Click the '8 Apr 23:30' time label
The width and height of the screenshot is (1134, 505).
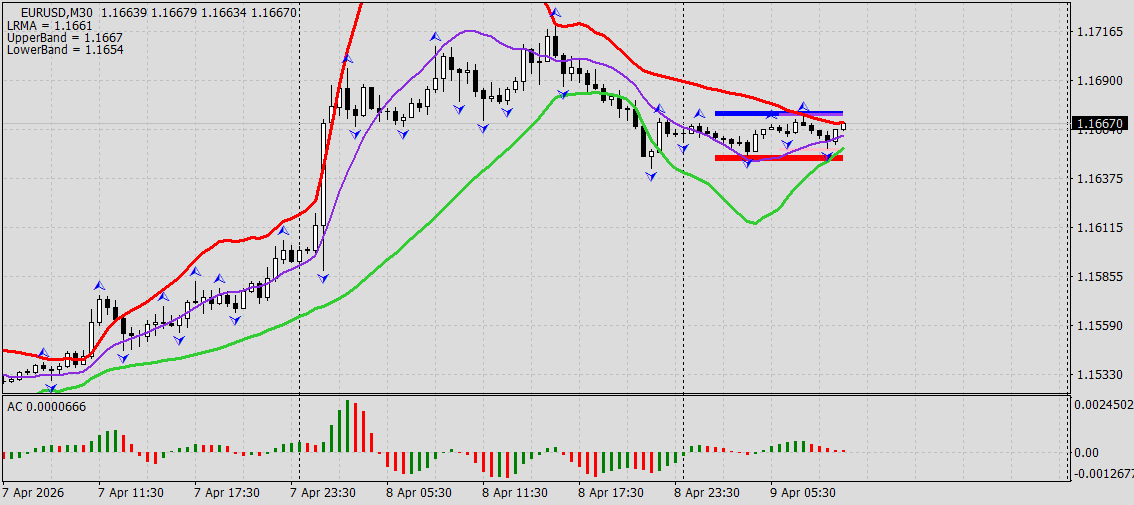(x=708, y=493)
